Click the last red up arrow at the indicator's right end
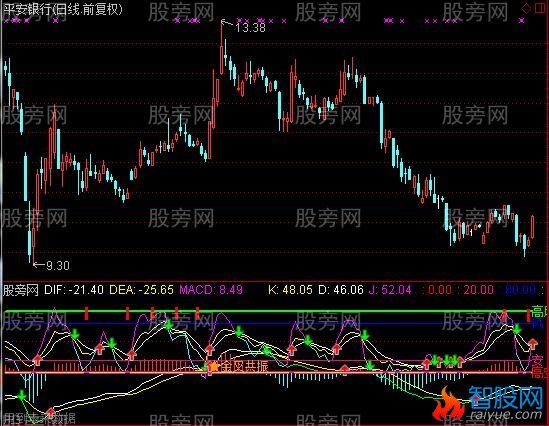 533,343
